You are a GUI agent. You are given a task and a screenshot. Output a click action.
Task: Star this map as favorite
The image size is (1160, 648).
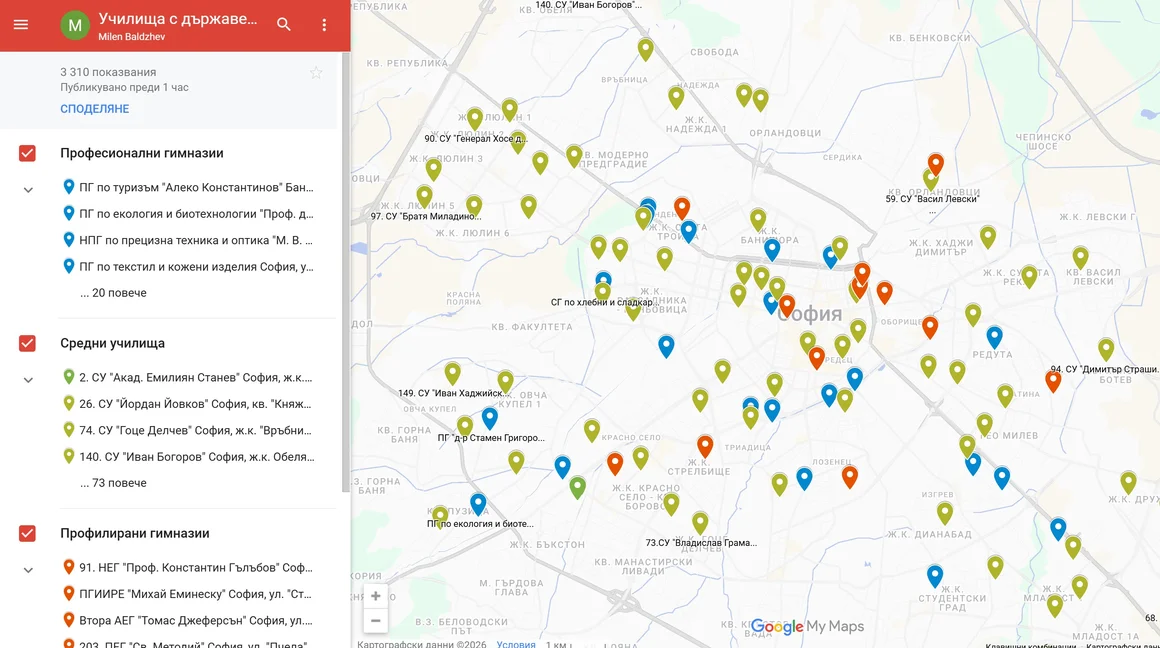(x=316, y=72)
